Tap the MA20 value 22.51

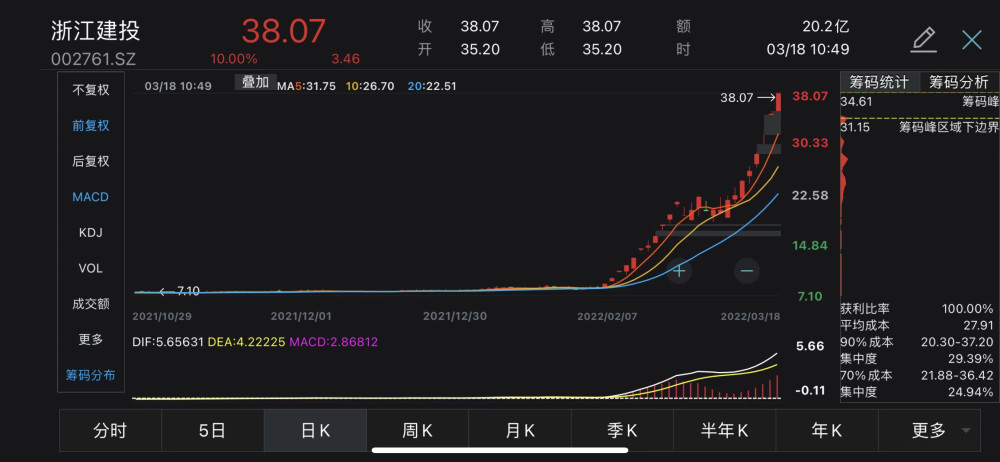click(432, 86)
